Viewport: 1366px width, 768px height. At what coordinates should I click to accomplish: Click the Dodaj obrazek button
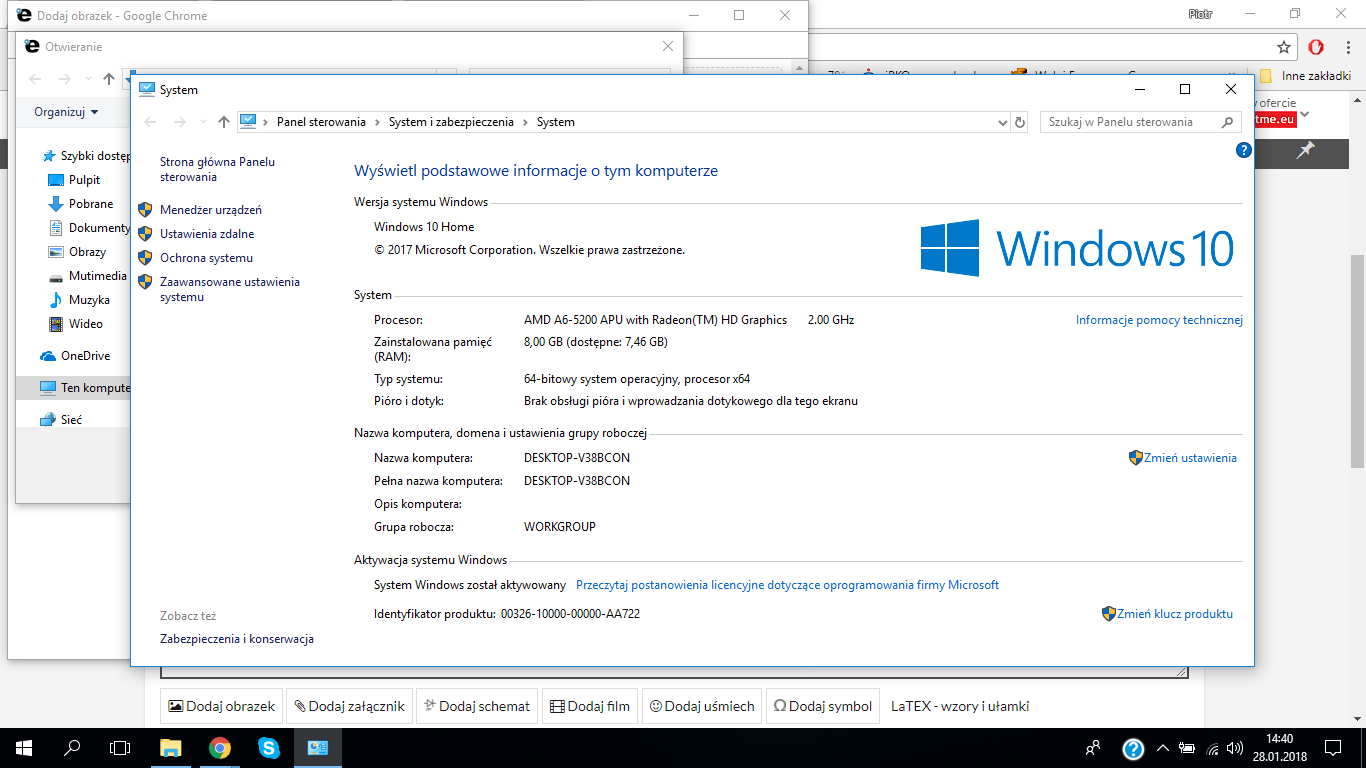click(221, 706)
